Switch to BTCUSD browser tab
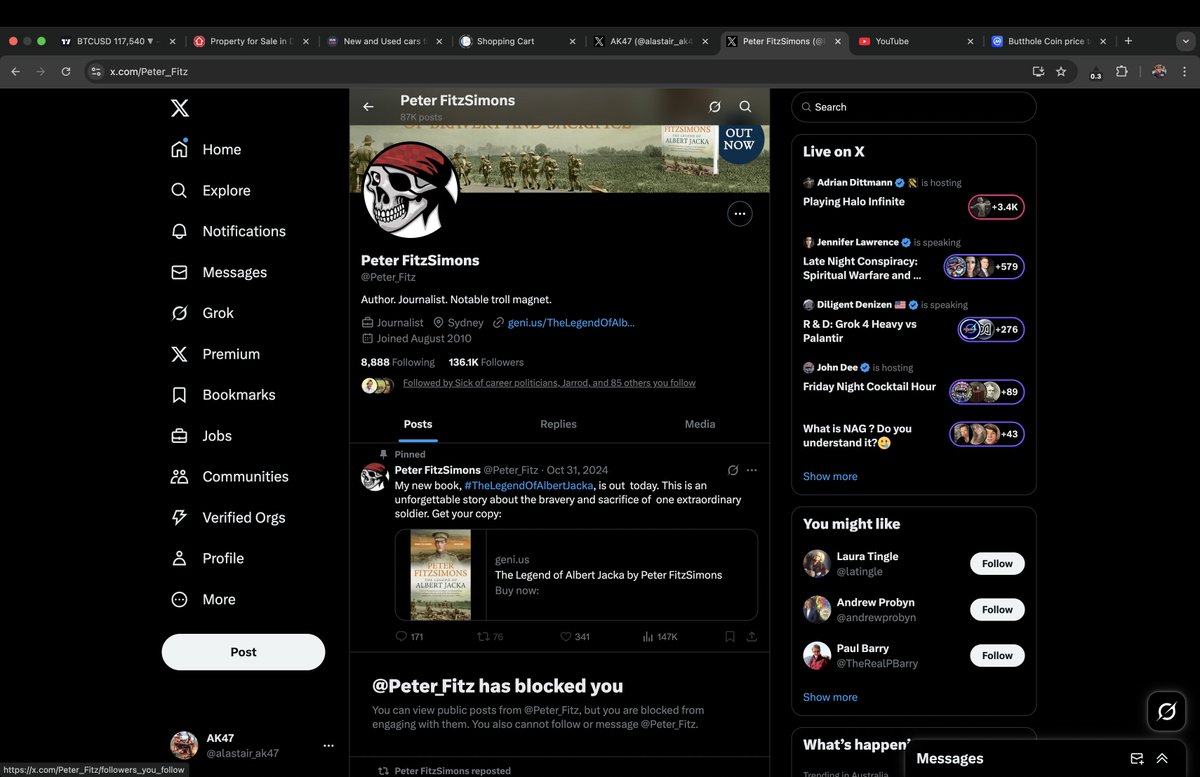Screen dimensions: 1200x777 click(118, 41)
